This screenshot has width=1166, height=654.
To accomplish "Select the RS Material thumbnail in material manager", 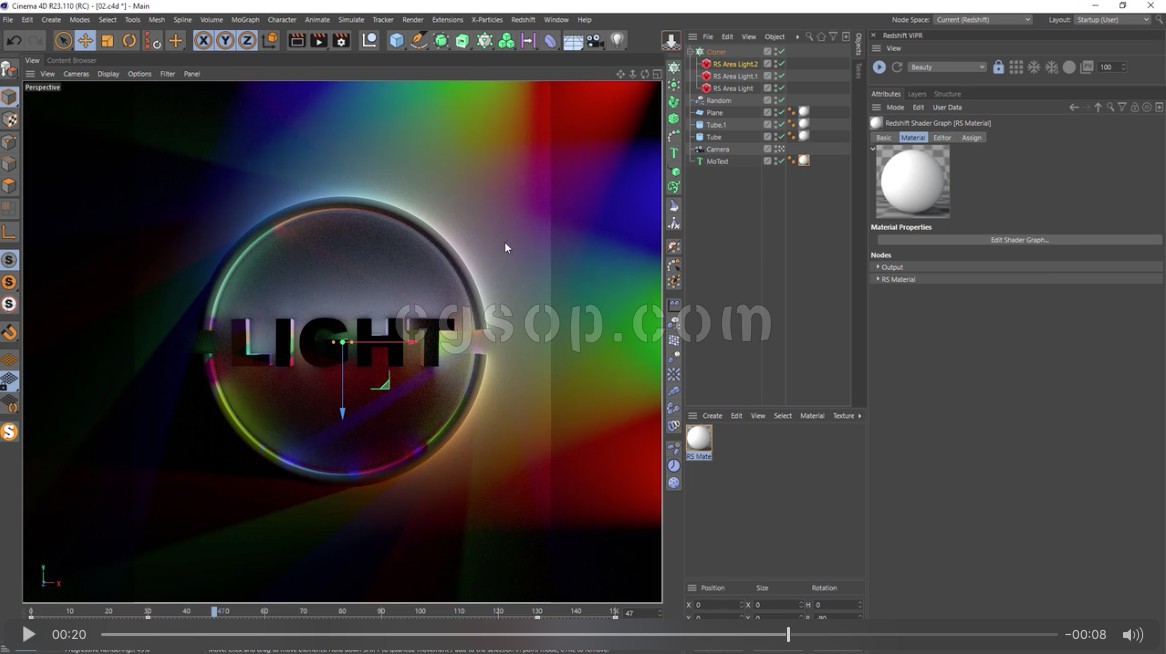I will pyautogui.click(x=699, y=440).
